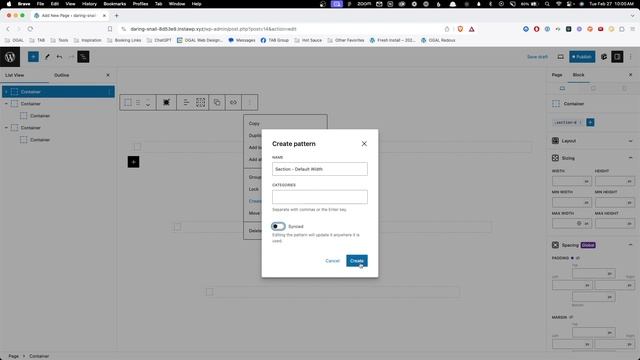Click the desktop device icon in Block sidebar
This screenshot has width=640, height=360.
pyautogui.click(x=562, y=88)
